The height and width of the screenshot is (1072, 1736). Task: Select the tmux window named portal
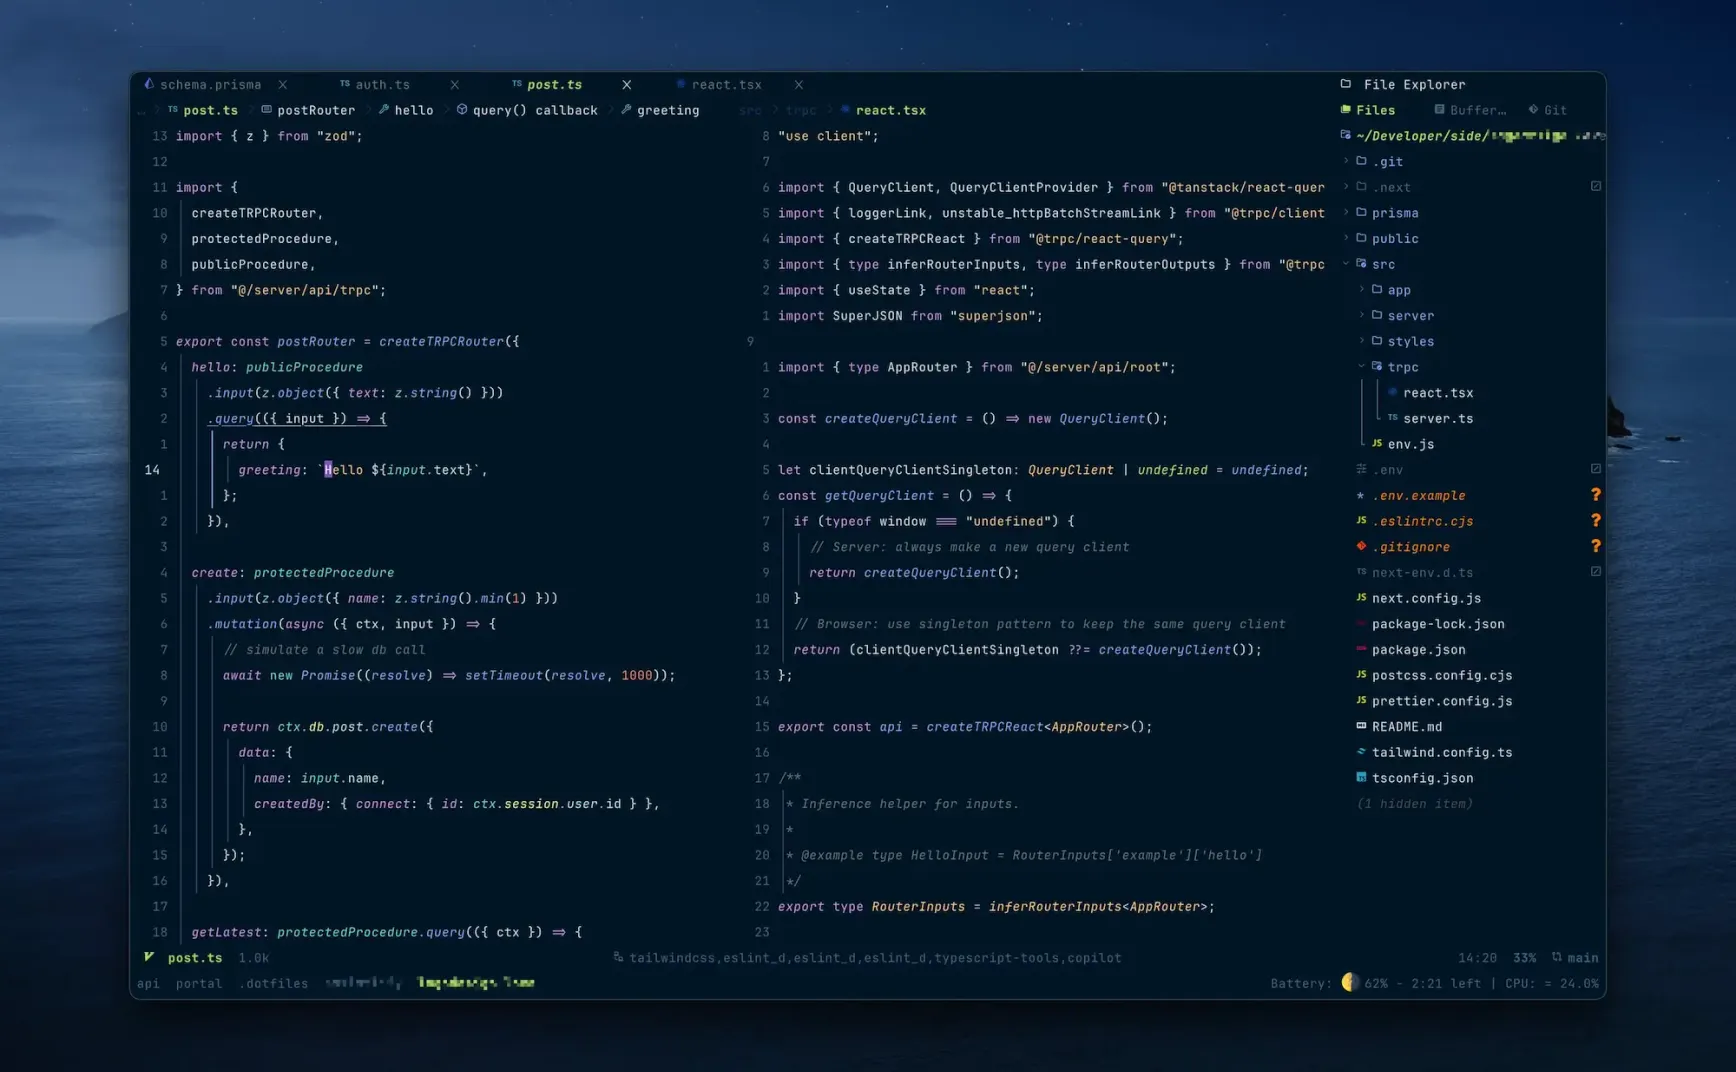[x=199, y=983]
